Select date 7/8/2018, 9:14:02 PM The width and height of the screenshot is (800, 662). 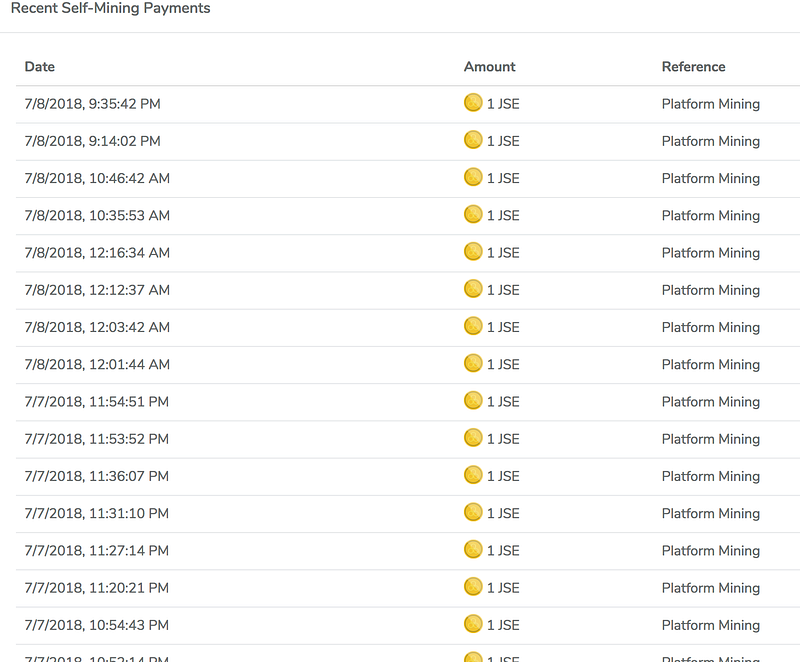(x=92, y=141)
